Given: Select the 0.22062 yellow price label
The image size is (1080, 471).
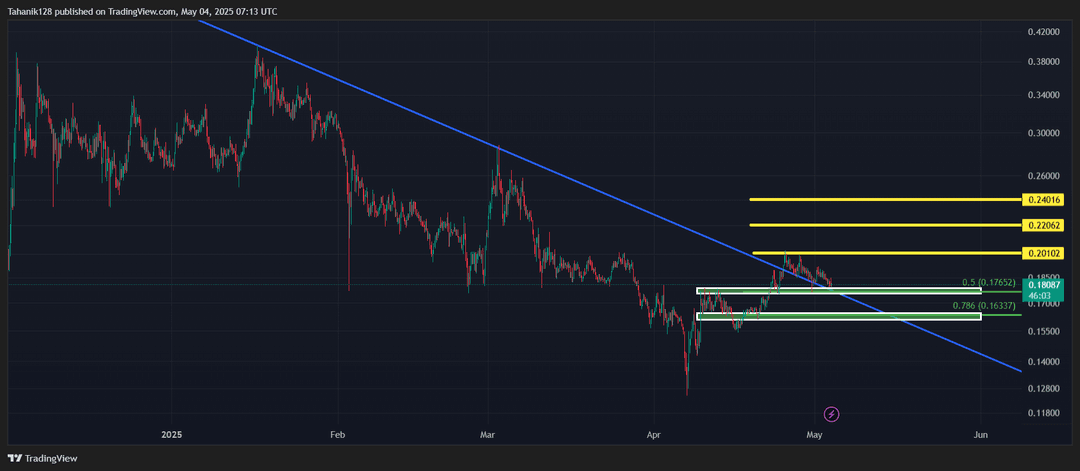Looking at the screenshot, I should pos(1045,225).
